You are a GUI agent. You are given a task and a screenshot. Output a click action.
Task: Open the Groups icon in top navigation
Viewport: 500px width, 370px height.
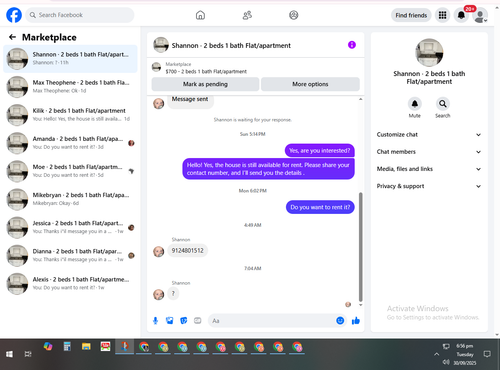pos(294,15)
